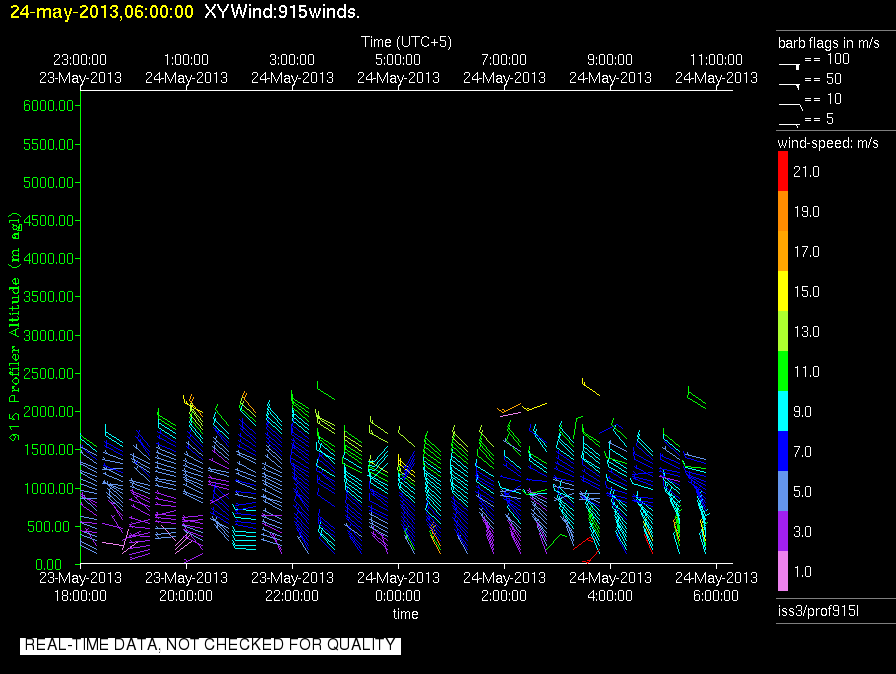Click the '== 5' barb legend value

pos(819,119)
